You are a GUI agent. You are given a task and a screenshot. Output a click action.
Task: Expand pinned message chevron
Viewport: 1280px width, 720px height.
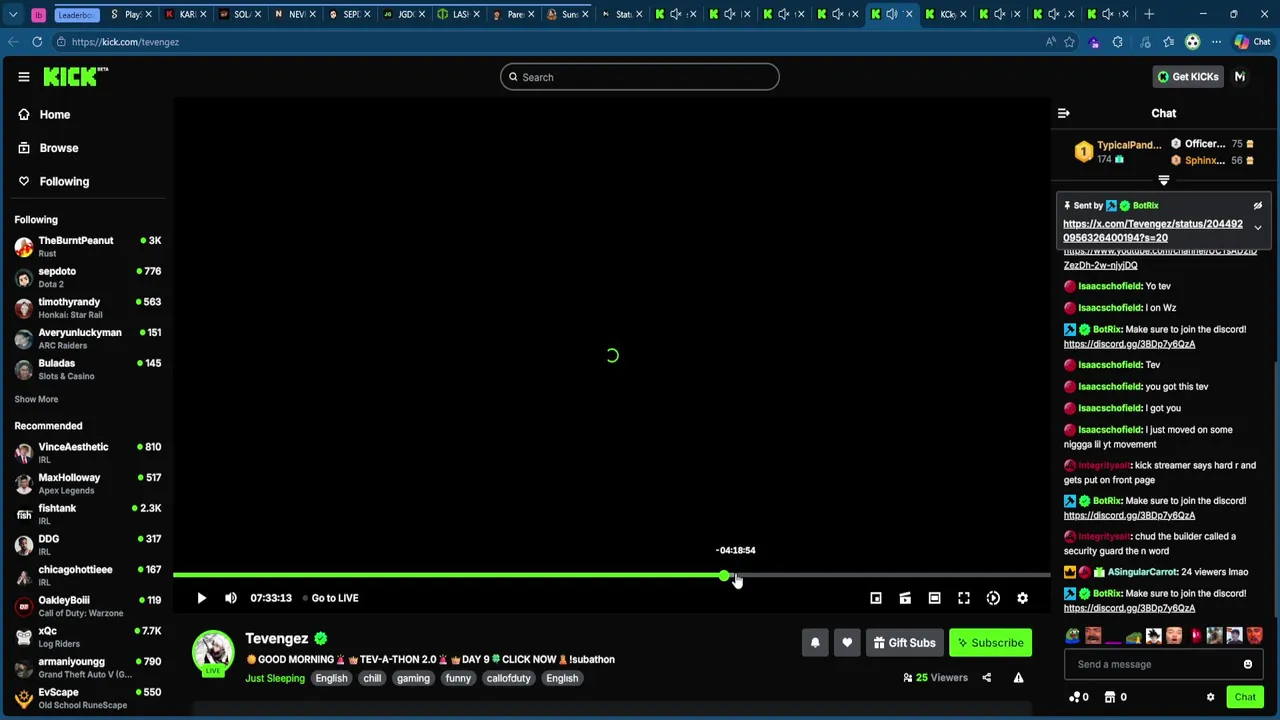(1258, 228)
